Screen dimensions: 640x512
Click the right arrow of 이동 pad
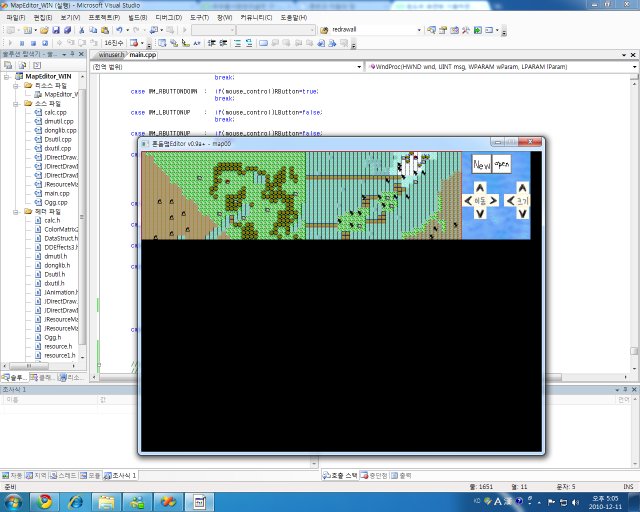click(x=493, y=200)
